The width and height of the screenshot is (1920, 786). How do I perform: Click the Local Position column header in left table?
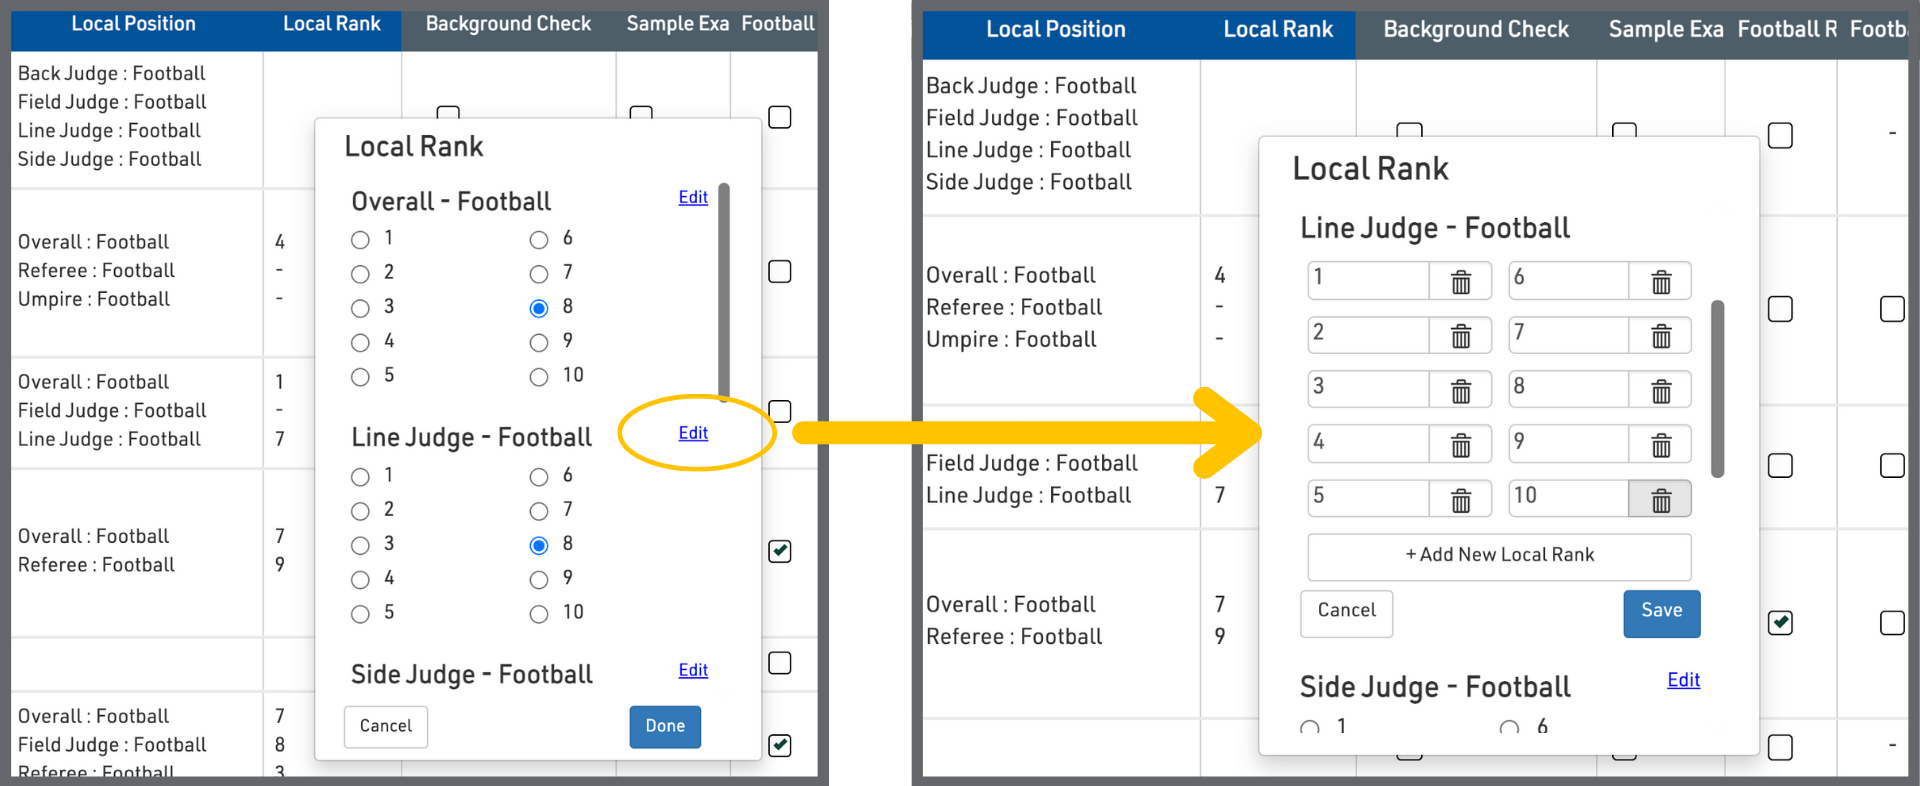coord(133,24)
